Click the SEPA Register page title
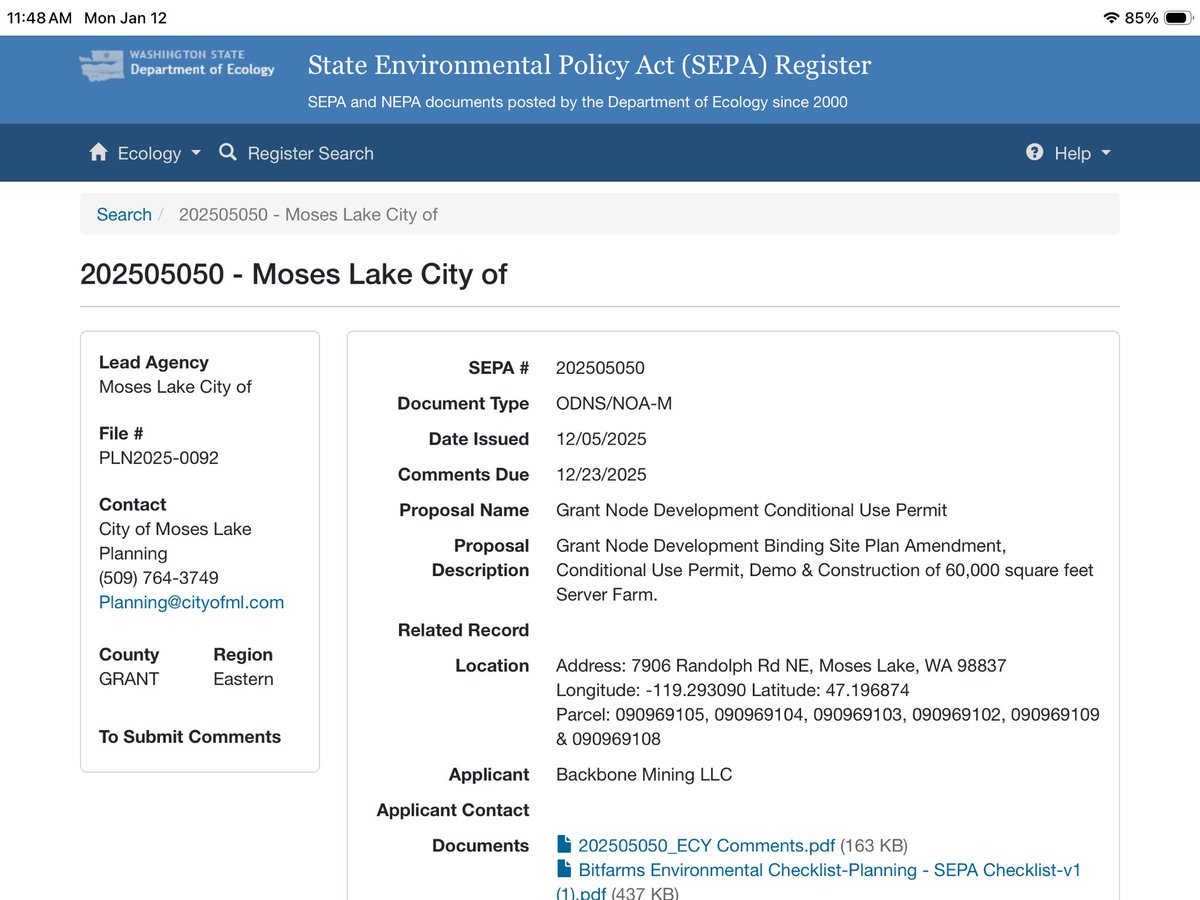The image size is (1200, 900). pyautogui.click(x=590, y=65)
